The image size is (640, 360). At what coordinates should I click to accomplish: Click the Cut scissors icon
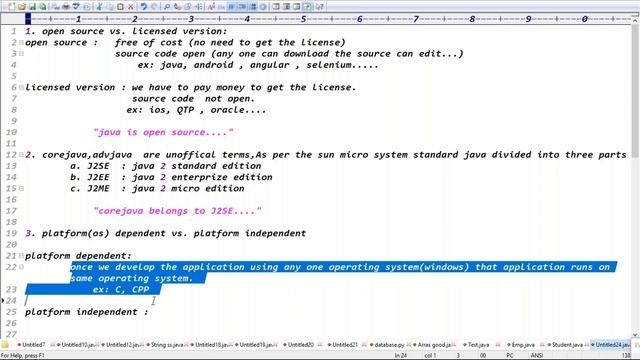tap(100, 7)
